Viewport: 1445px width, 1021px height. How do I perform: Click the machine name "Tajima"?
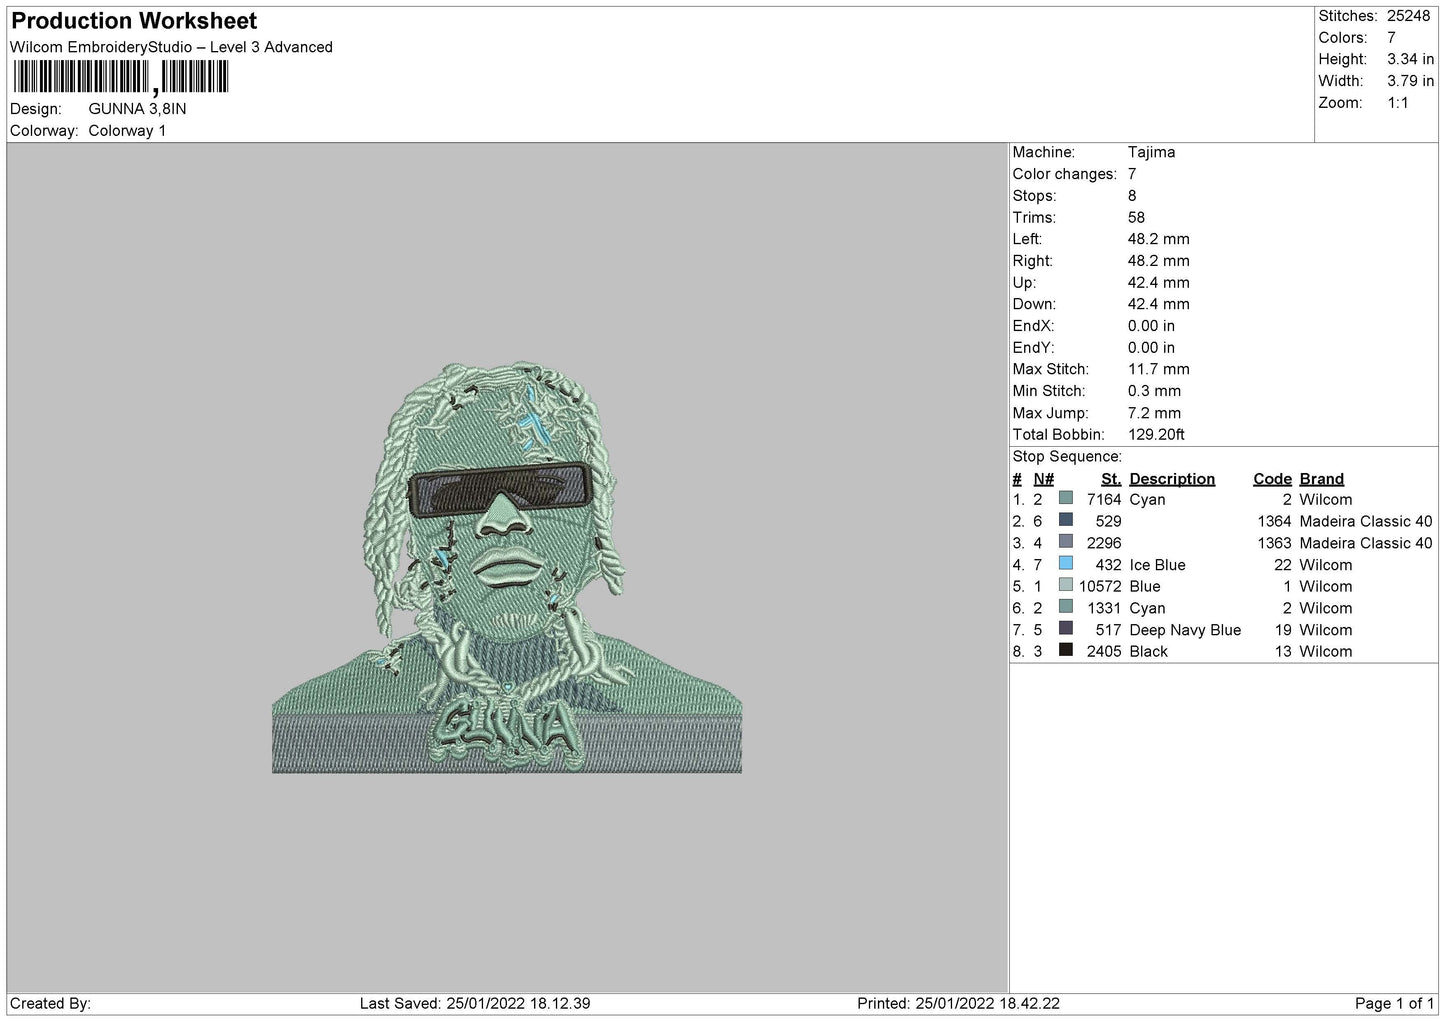pyautogui.click(x=1151, y=152)
